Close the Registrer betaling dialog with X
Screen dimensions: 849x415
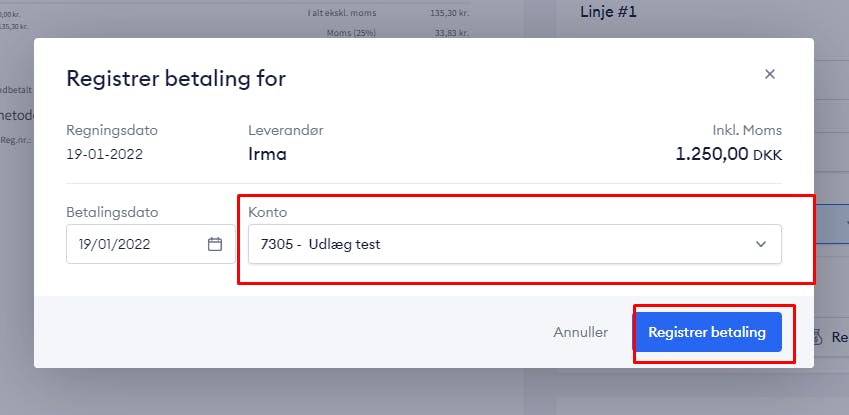(x=769, y=74)
